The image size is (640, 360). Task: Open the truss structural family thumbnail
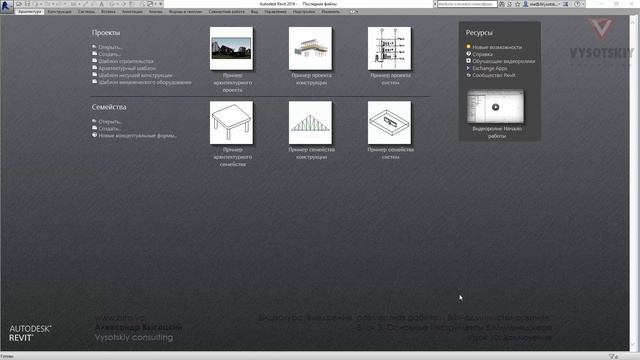310,123
